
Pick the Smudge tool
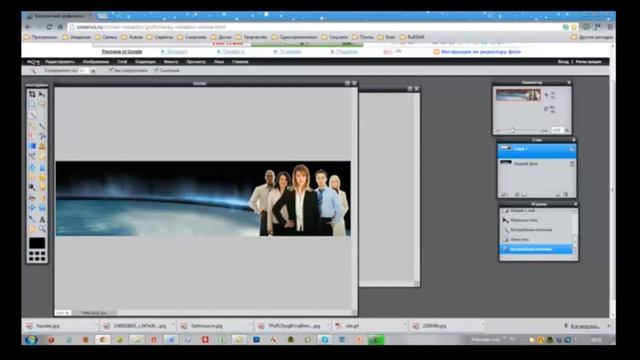coord(32,177)
